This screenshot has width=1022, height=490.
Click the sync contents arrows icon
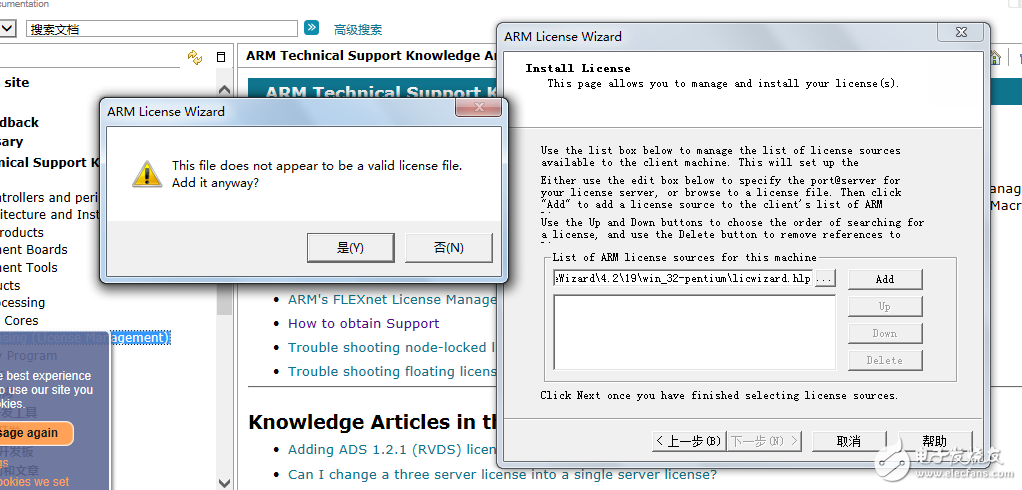click(x=195, y=57)
